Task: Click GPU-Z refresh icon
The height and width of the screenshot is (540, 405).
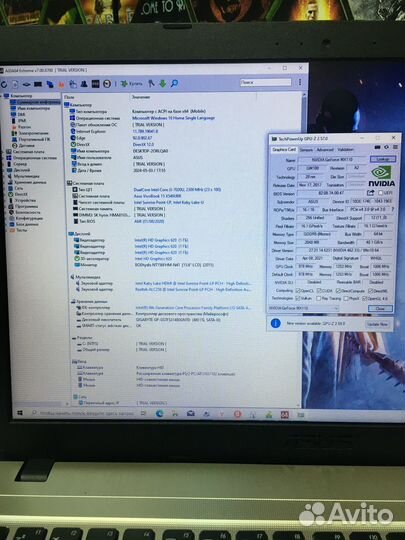Action: (386, 147)
